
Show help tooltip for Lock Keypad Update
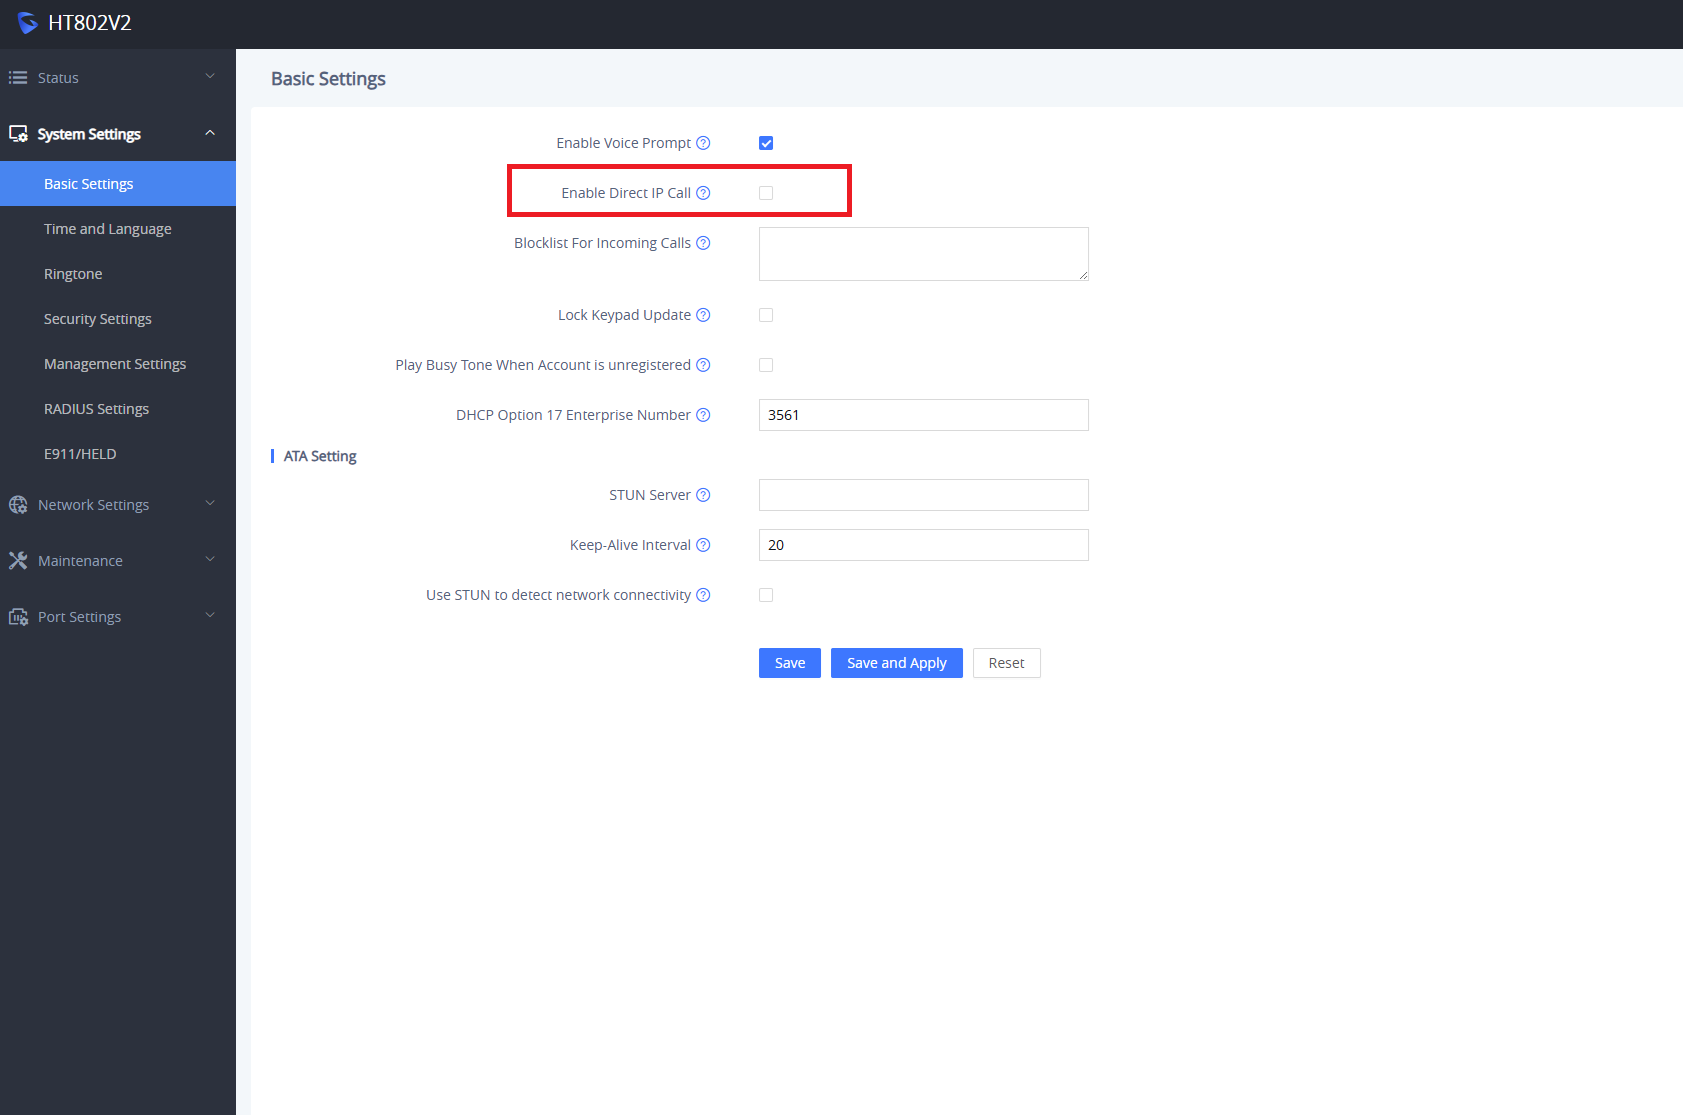point(703,315)
